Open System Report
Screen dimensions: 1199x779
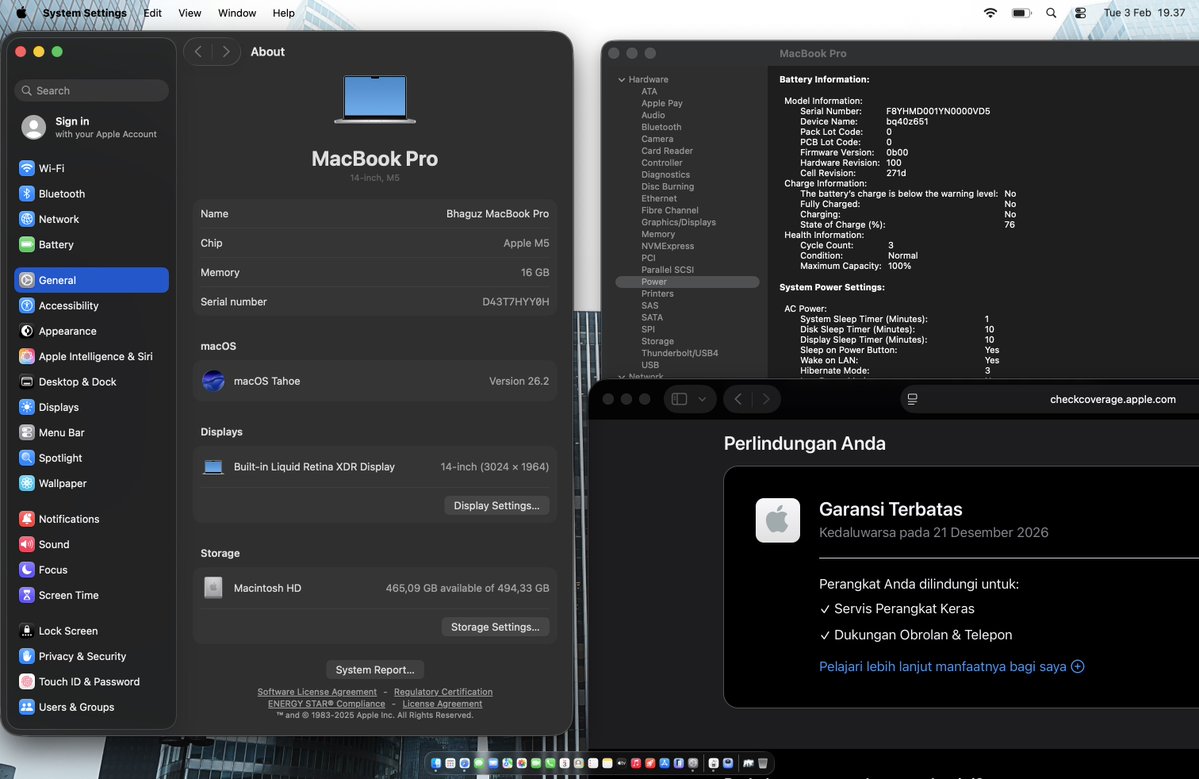point(375,670)
